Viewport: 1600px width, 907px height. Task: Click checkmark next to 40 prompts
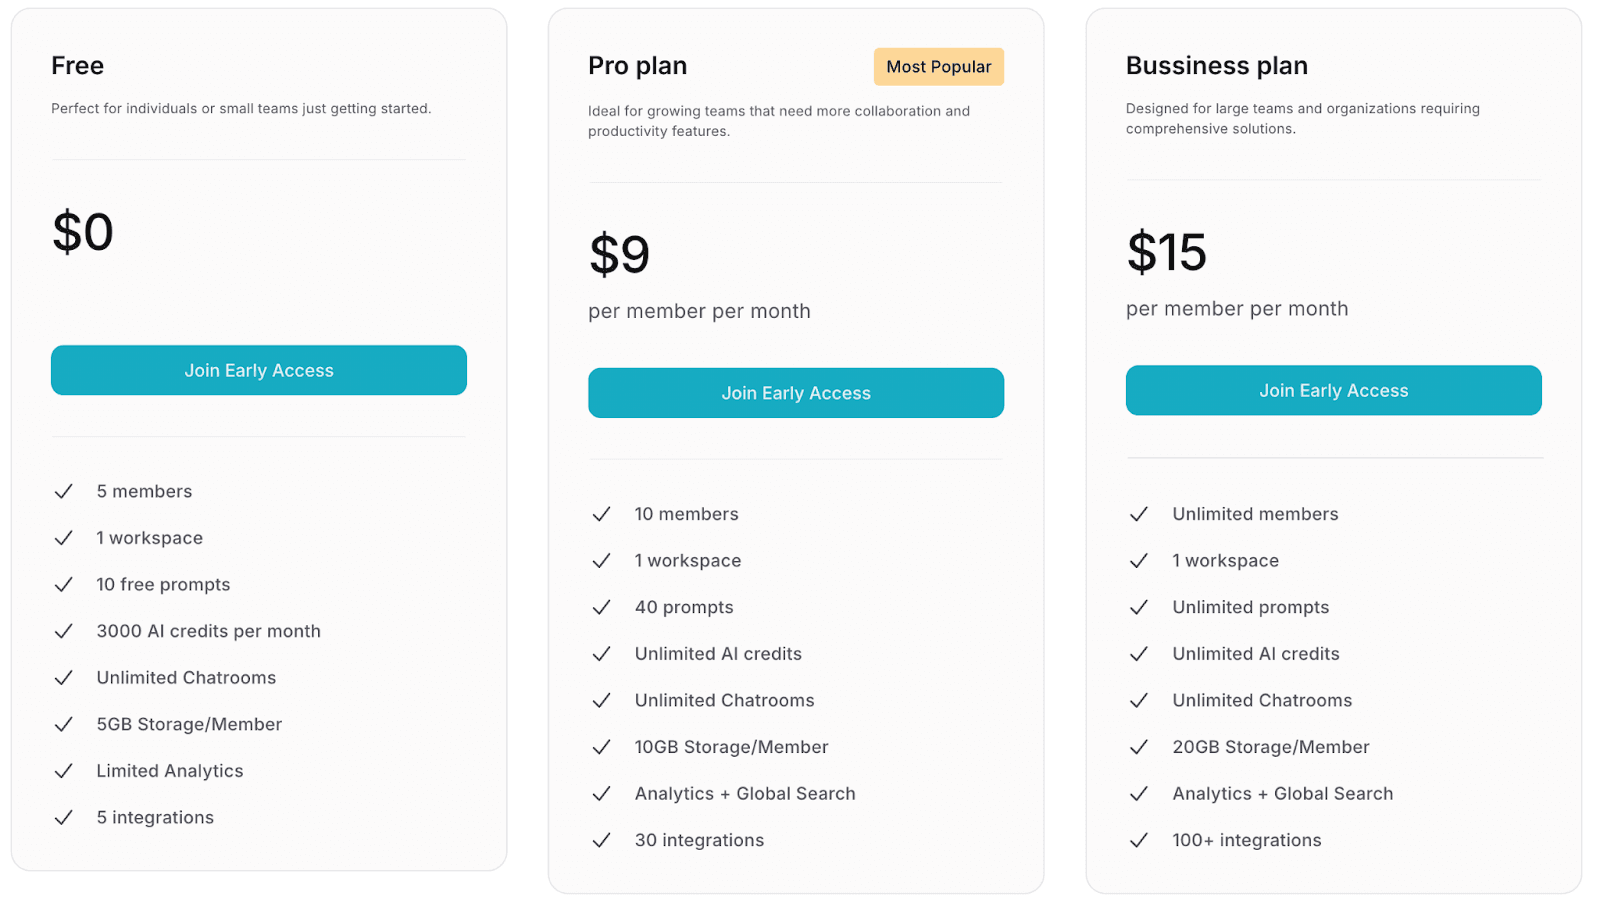tap(601, 607)
